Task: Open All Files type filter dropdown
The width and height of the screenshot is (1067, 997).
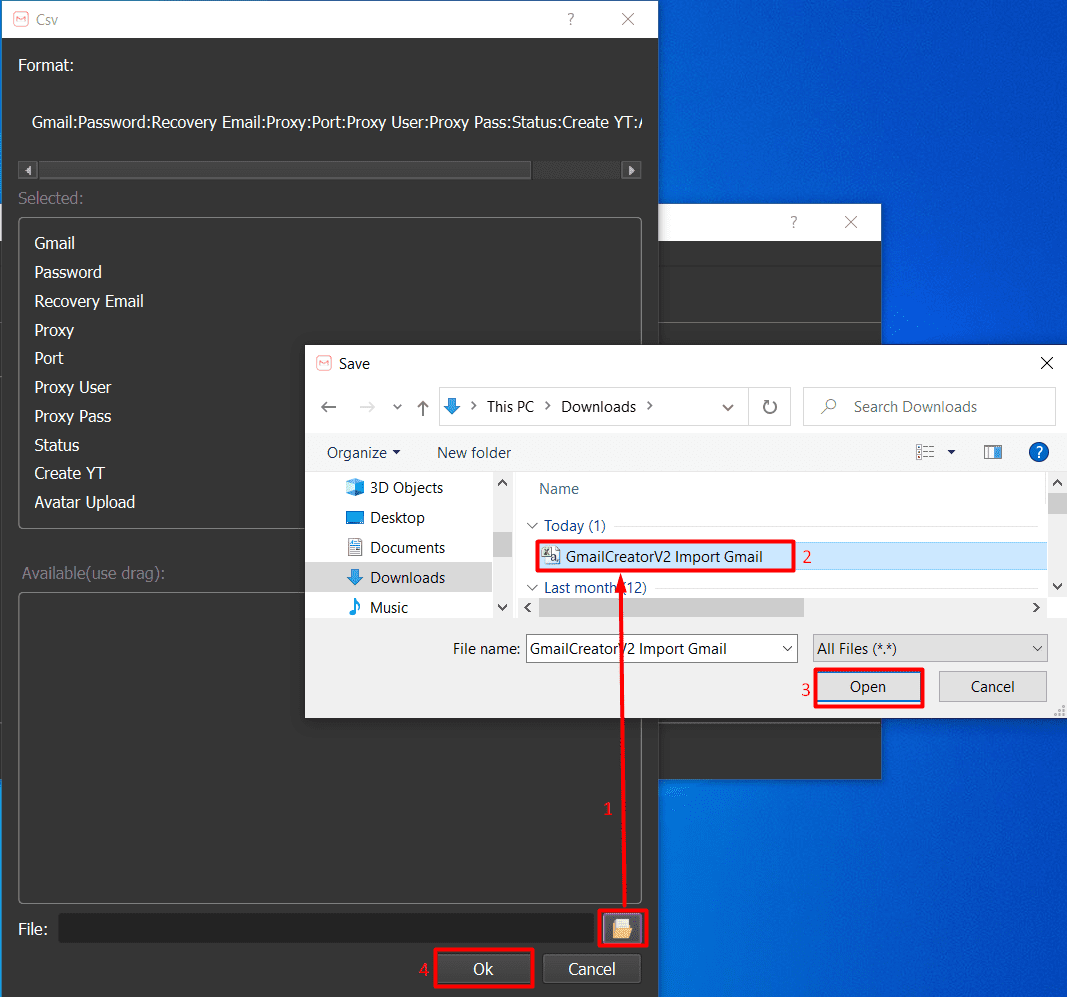Action: 1037,649
